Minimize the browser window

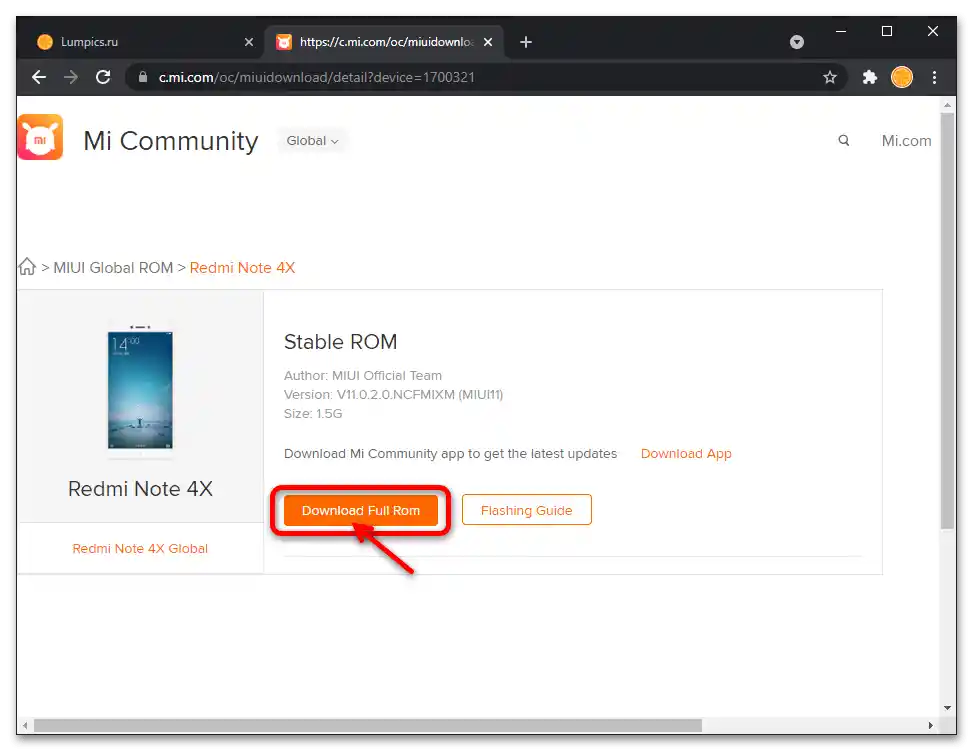pos(841,31)
